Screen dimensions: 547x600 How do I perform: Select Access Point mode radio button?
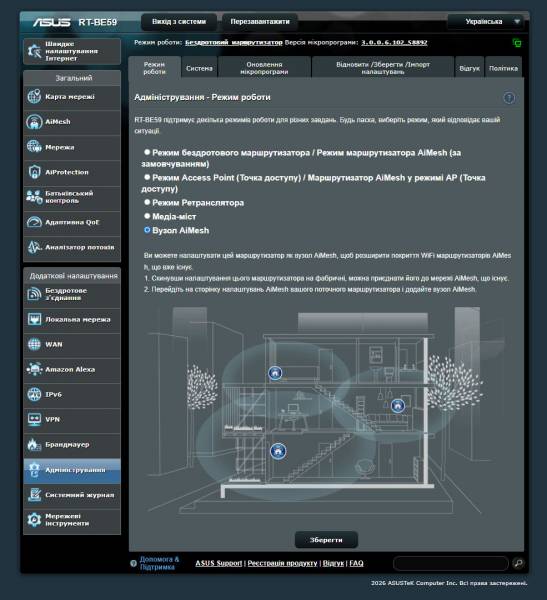pos(147,177)
